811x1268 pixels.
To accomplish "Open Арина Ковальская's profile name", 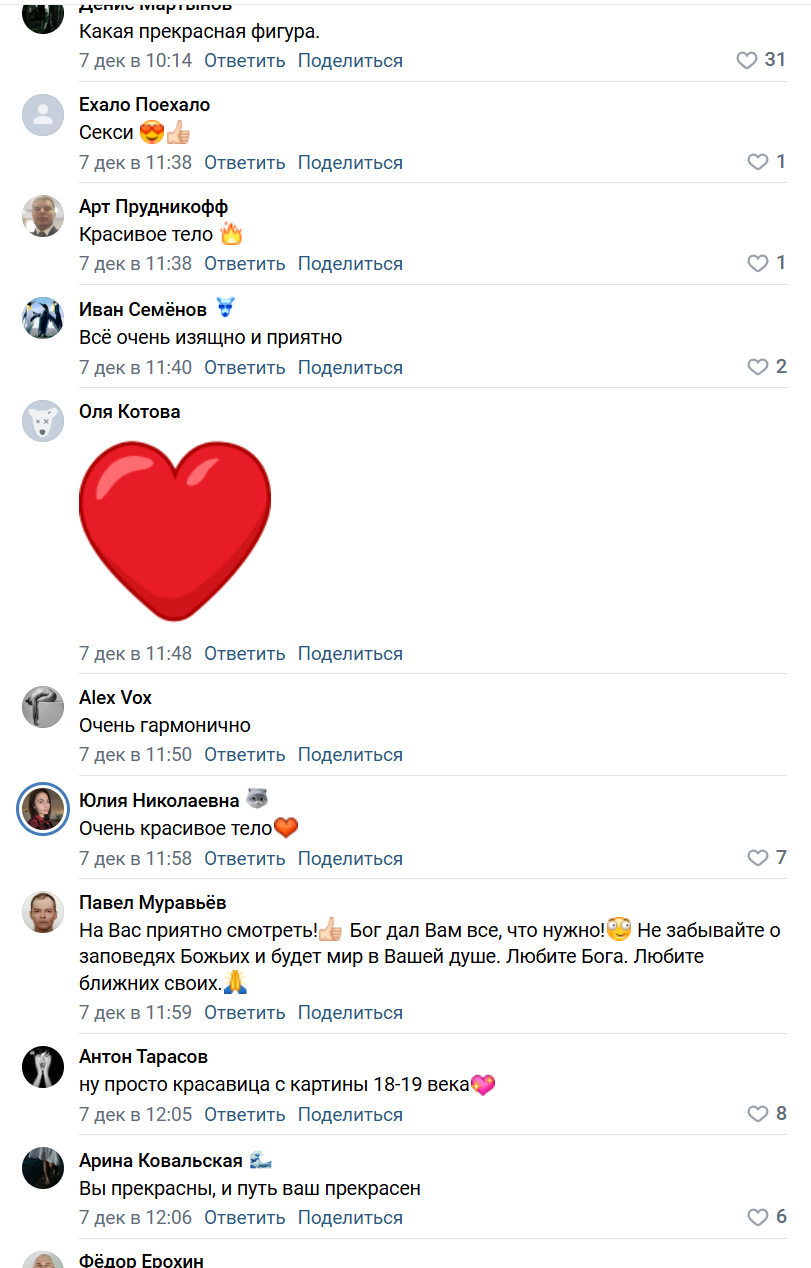I will click(x=161, y=1161).
